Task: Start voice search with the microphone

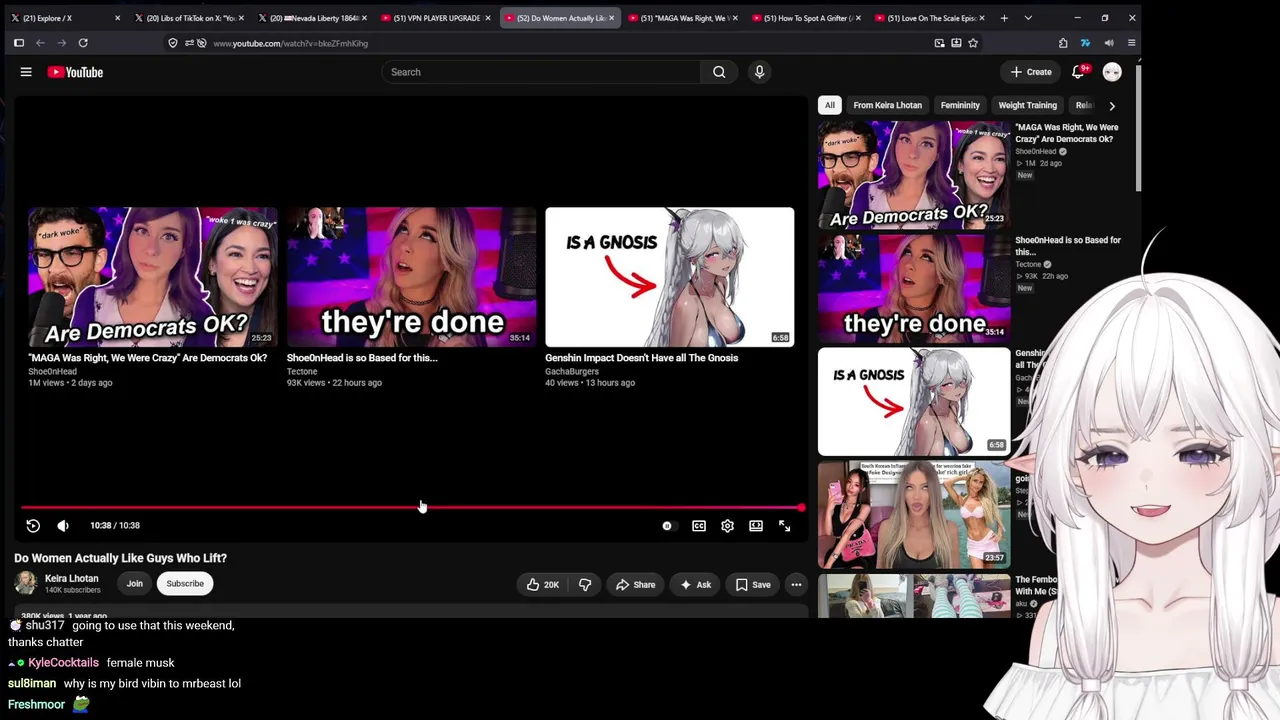Action: 759,72
